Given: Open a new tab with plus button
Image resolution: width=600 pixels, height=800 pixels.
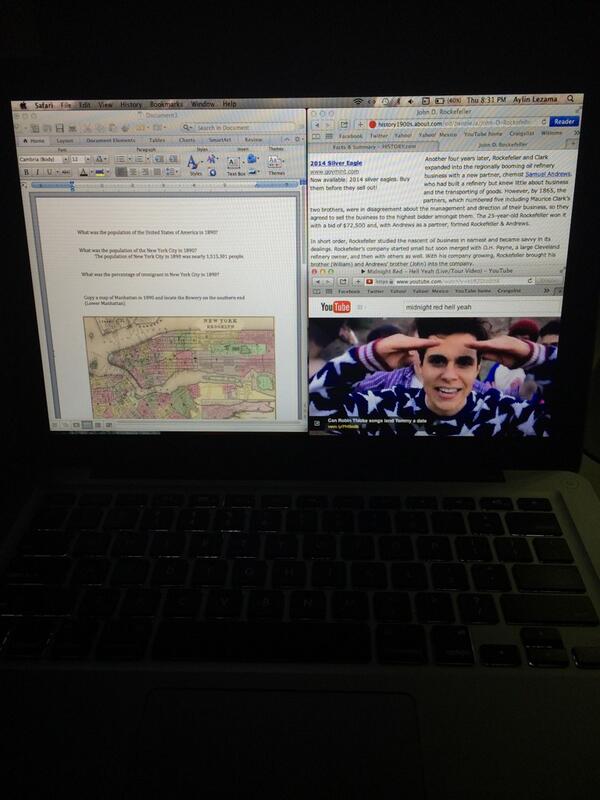Looking at the screenshot, I should 572,144.
